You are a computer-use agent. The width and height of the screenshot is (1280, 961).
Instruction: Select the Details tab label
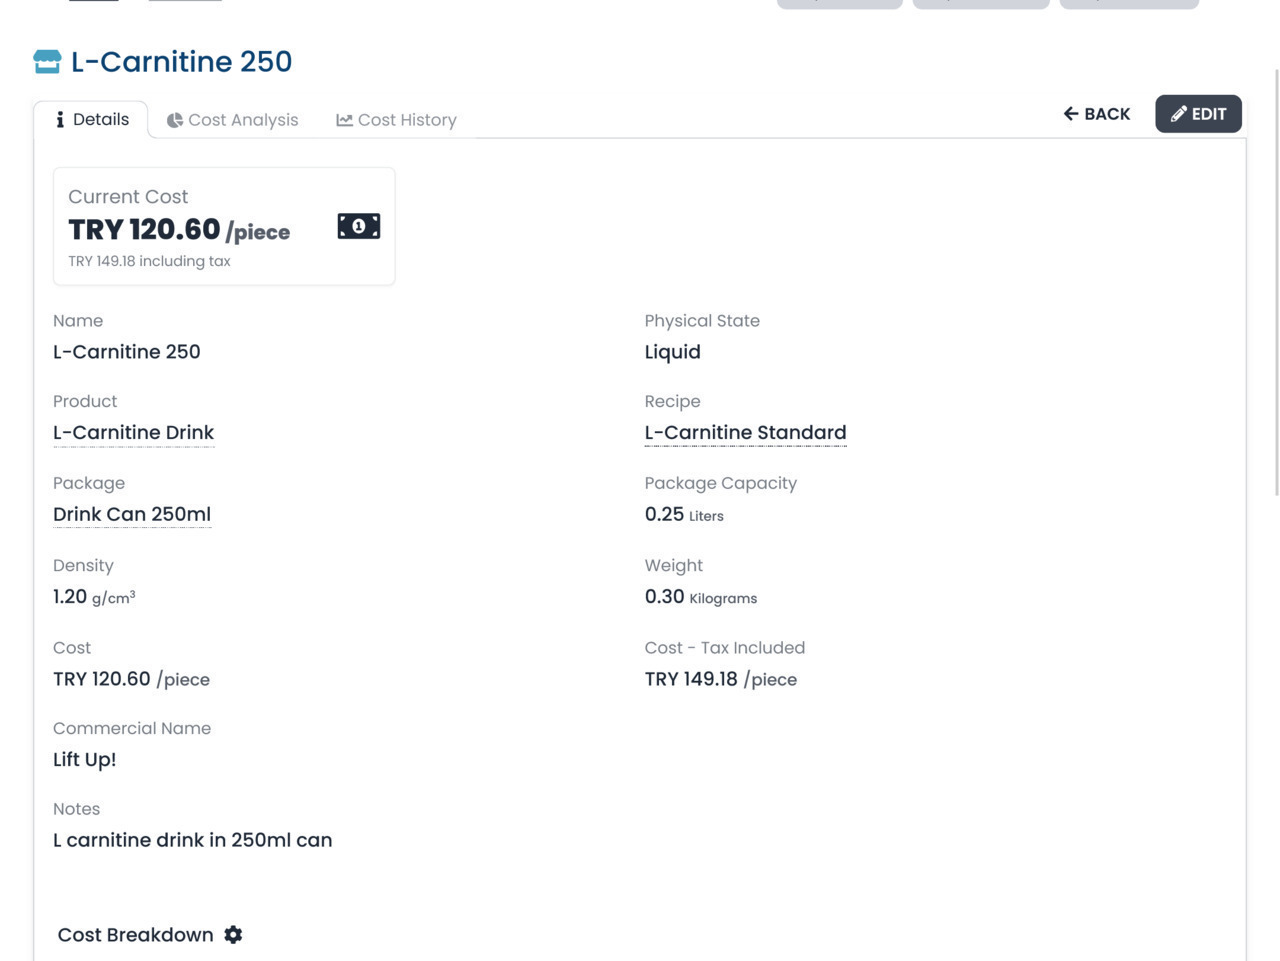coord(101,120)
